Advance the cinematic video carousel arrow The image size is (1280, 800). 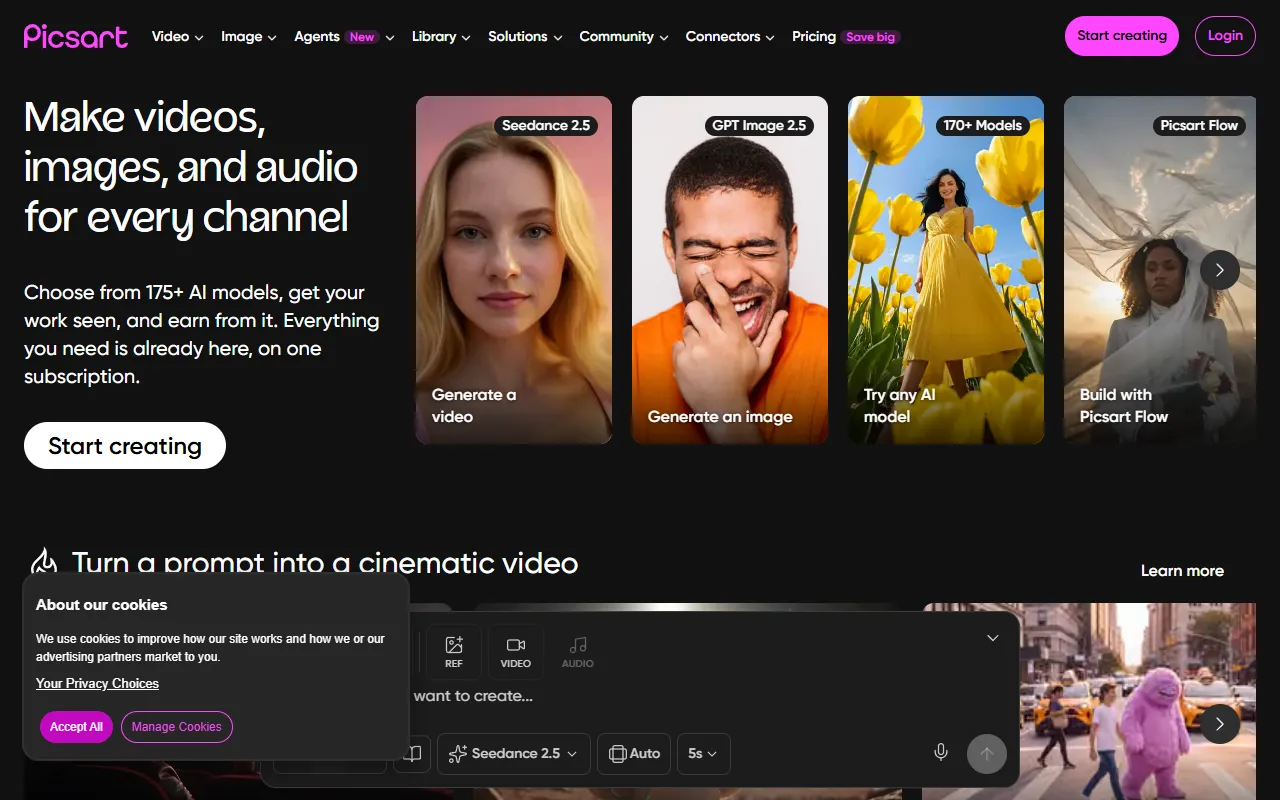pos(1220,724)
